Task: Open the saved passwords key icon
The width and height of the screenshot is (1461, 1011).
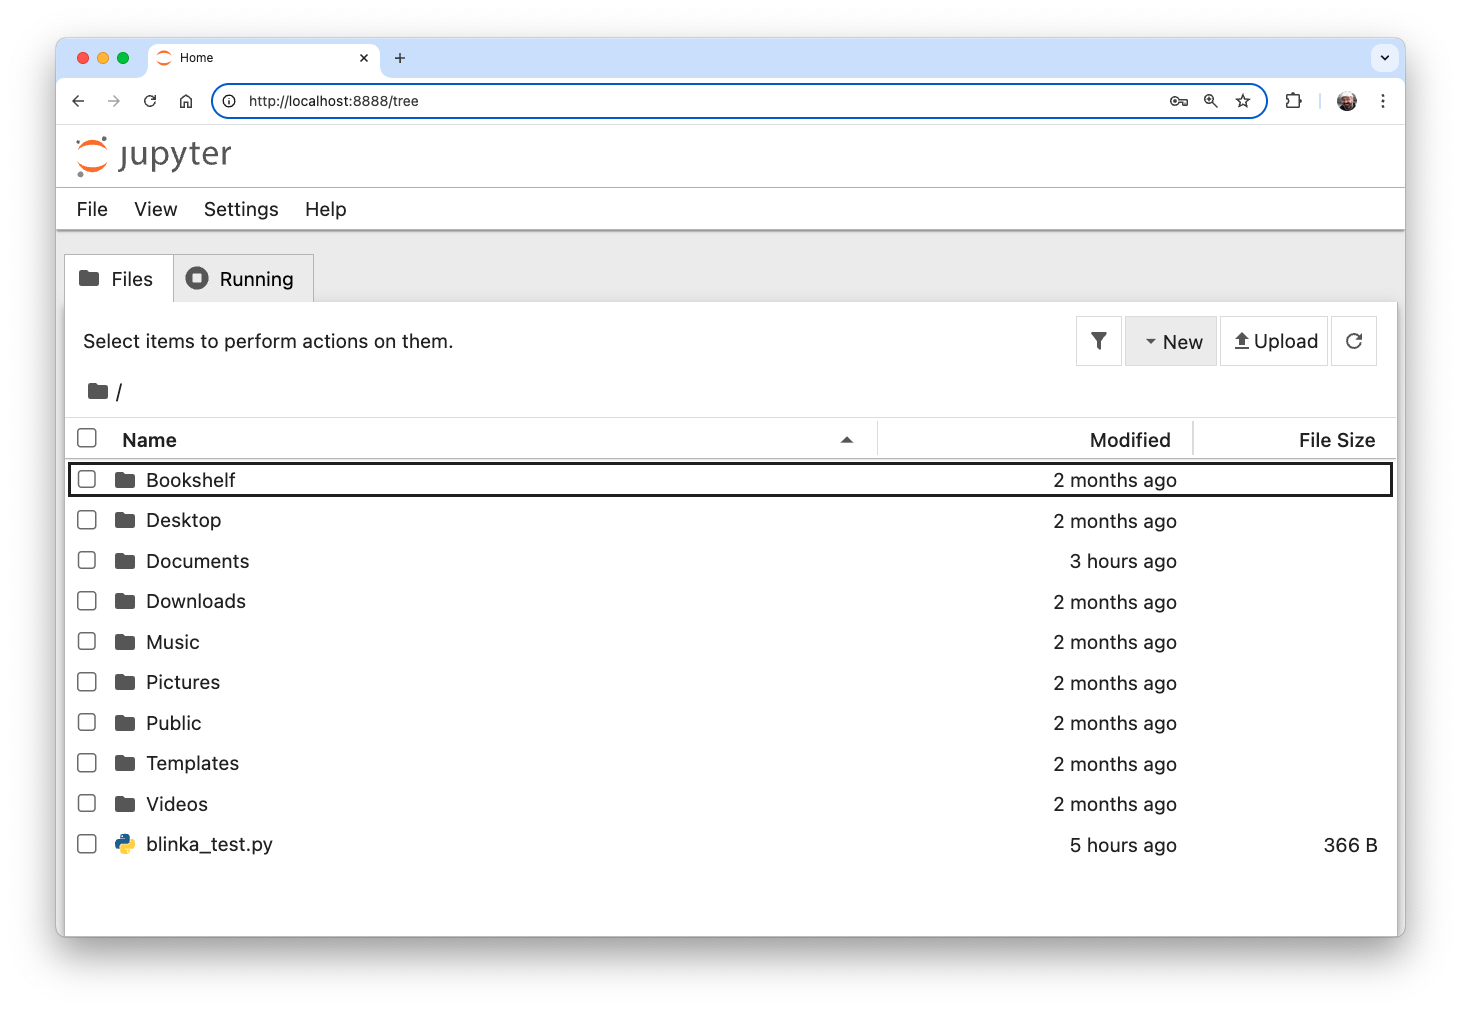Action: 1179,101
